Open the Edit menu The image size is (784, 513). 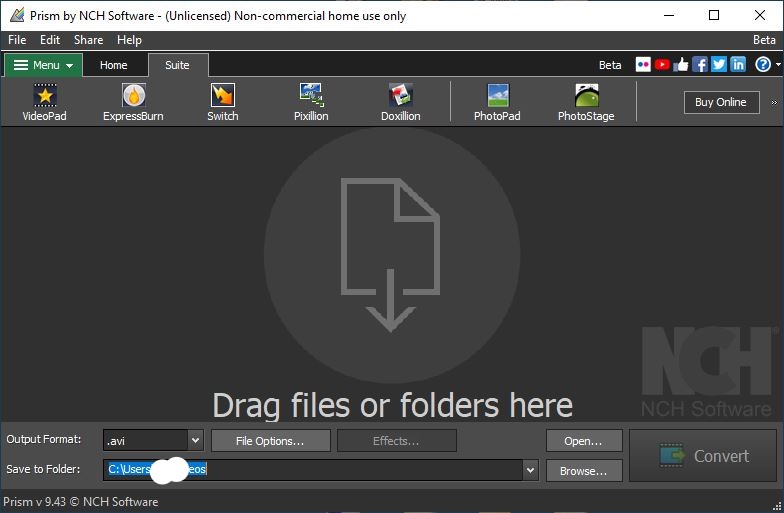click(x=50, y=40)
